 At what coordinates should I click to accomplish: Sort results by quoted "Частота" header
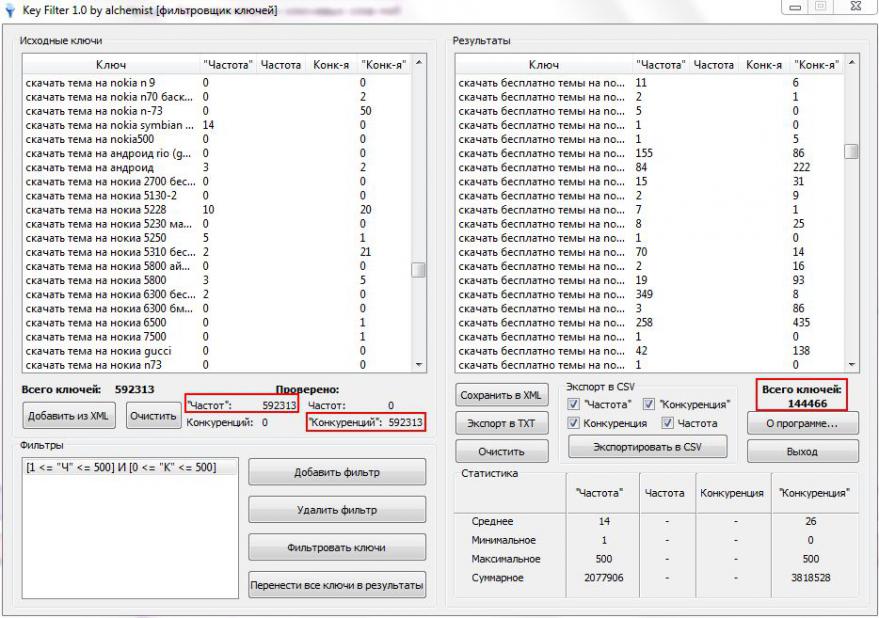660,64
